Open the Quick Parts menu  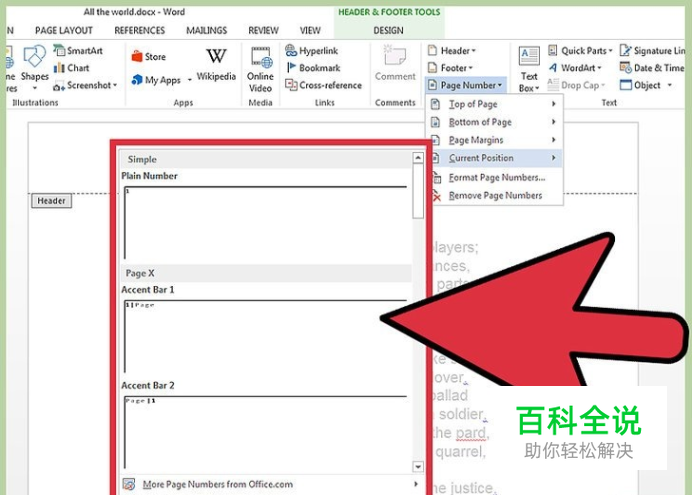pos(580,51)
